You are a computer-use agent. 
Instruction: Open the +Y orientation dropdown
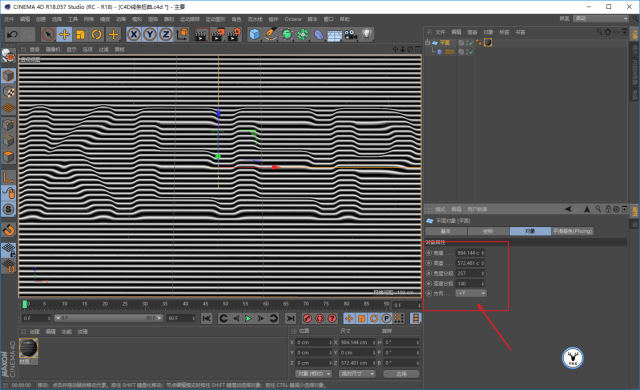coord(471,293)
